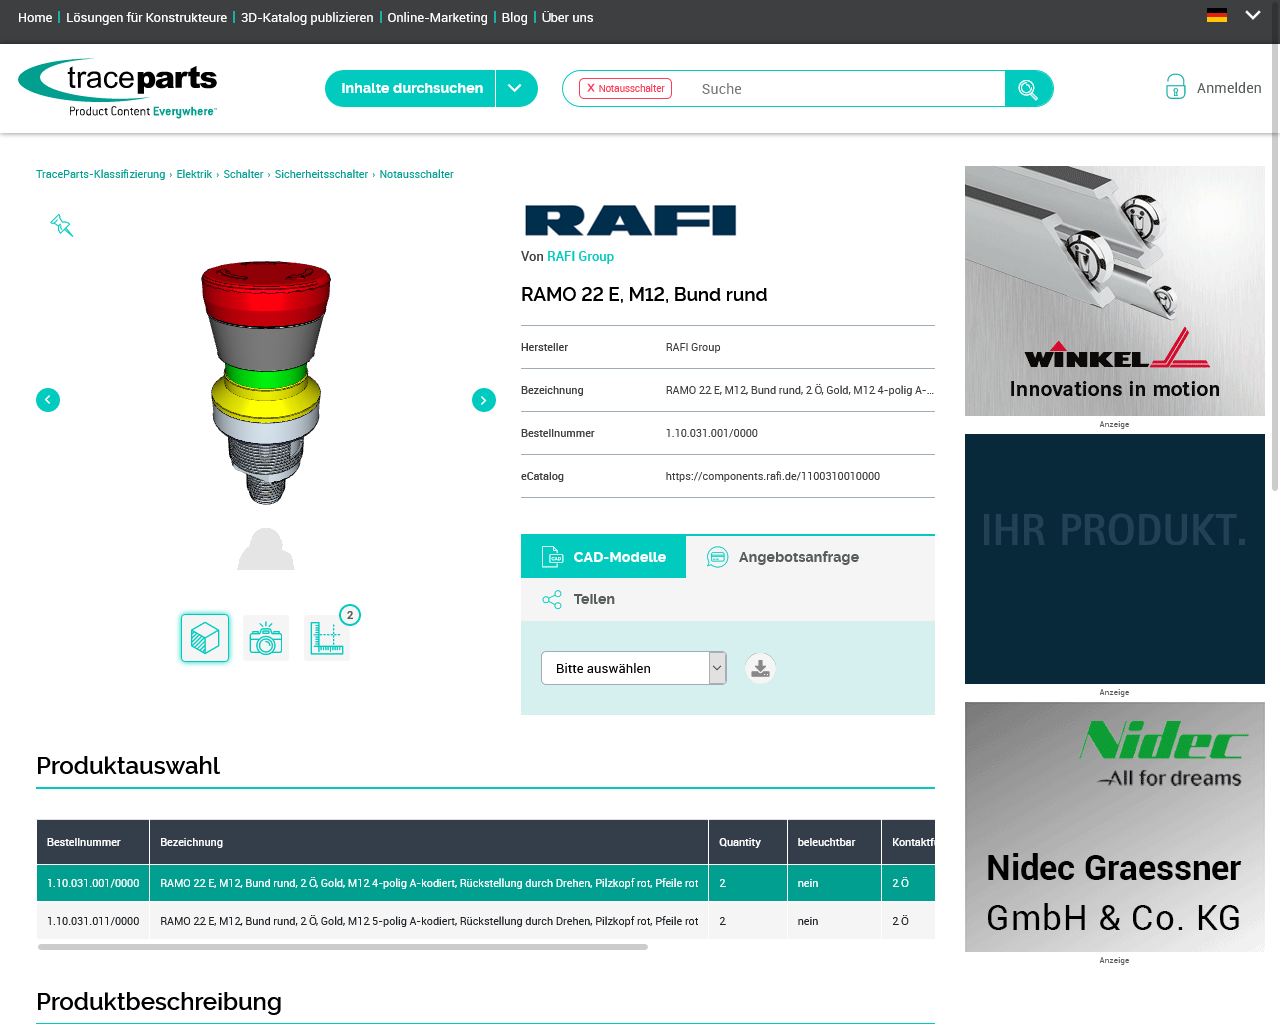The image size is (1280, 1024).
Task: Click the product title RAMO 22 E, M12, Bund rund
Action: click(644, 294)
